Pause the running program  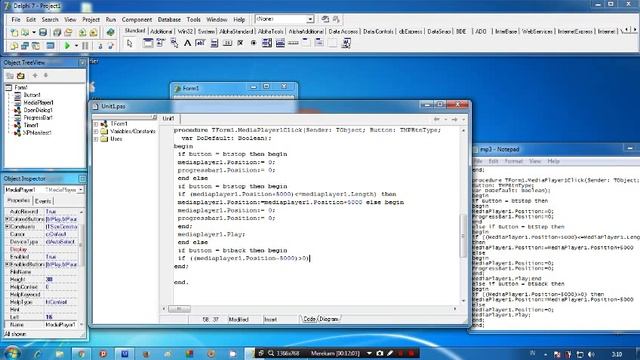coord(85,46)
